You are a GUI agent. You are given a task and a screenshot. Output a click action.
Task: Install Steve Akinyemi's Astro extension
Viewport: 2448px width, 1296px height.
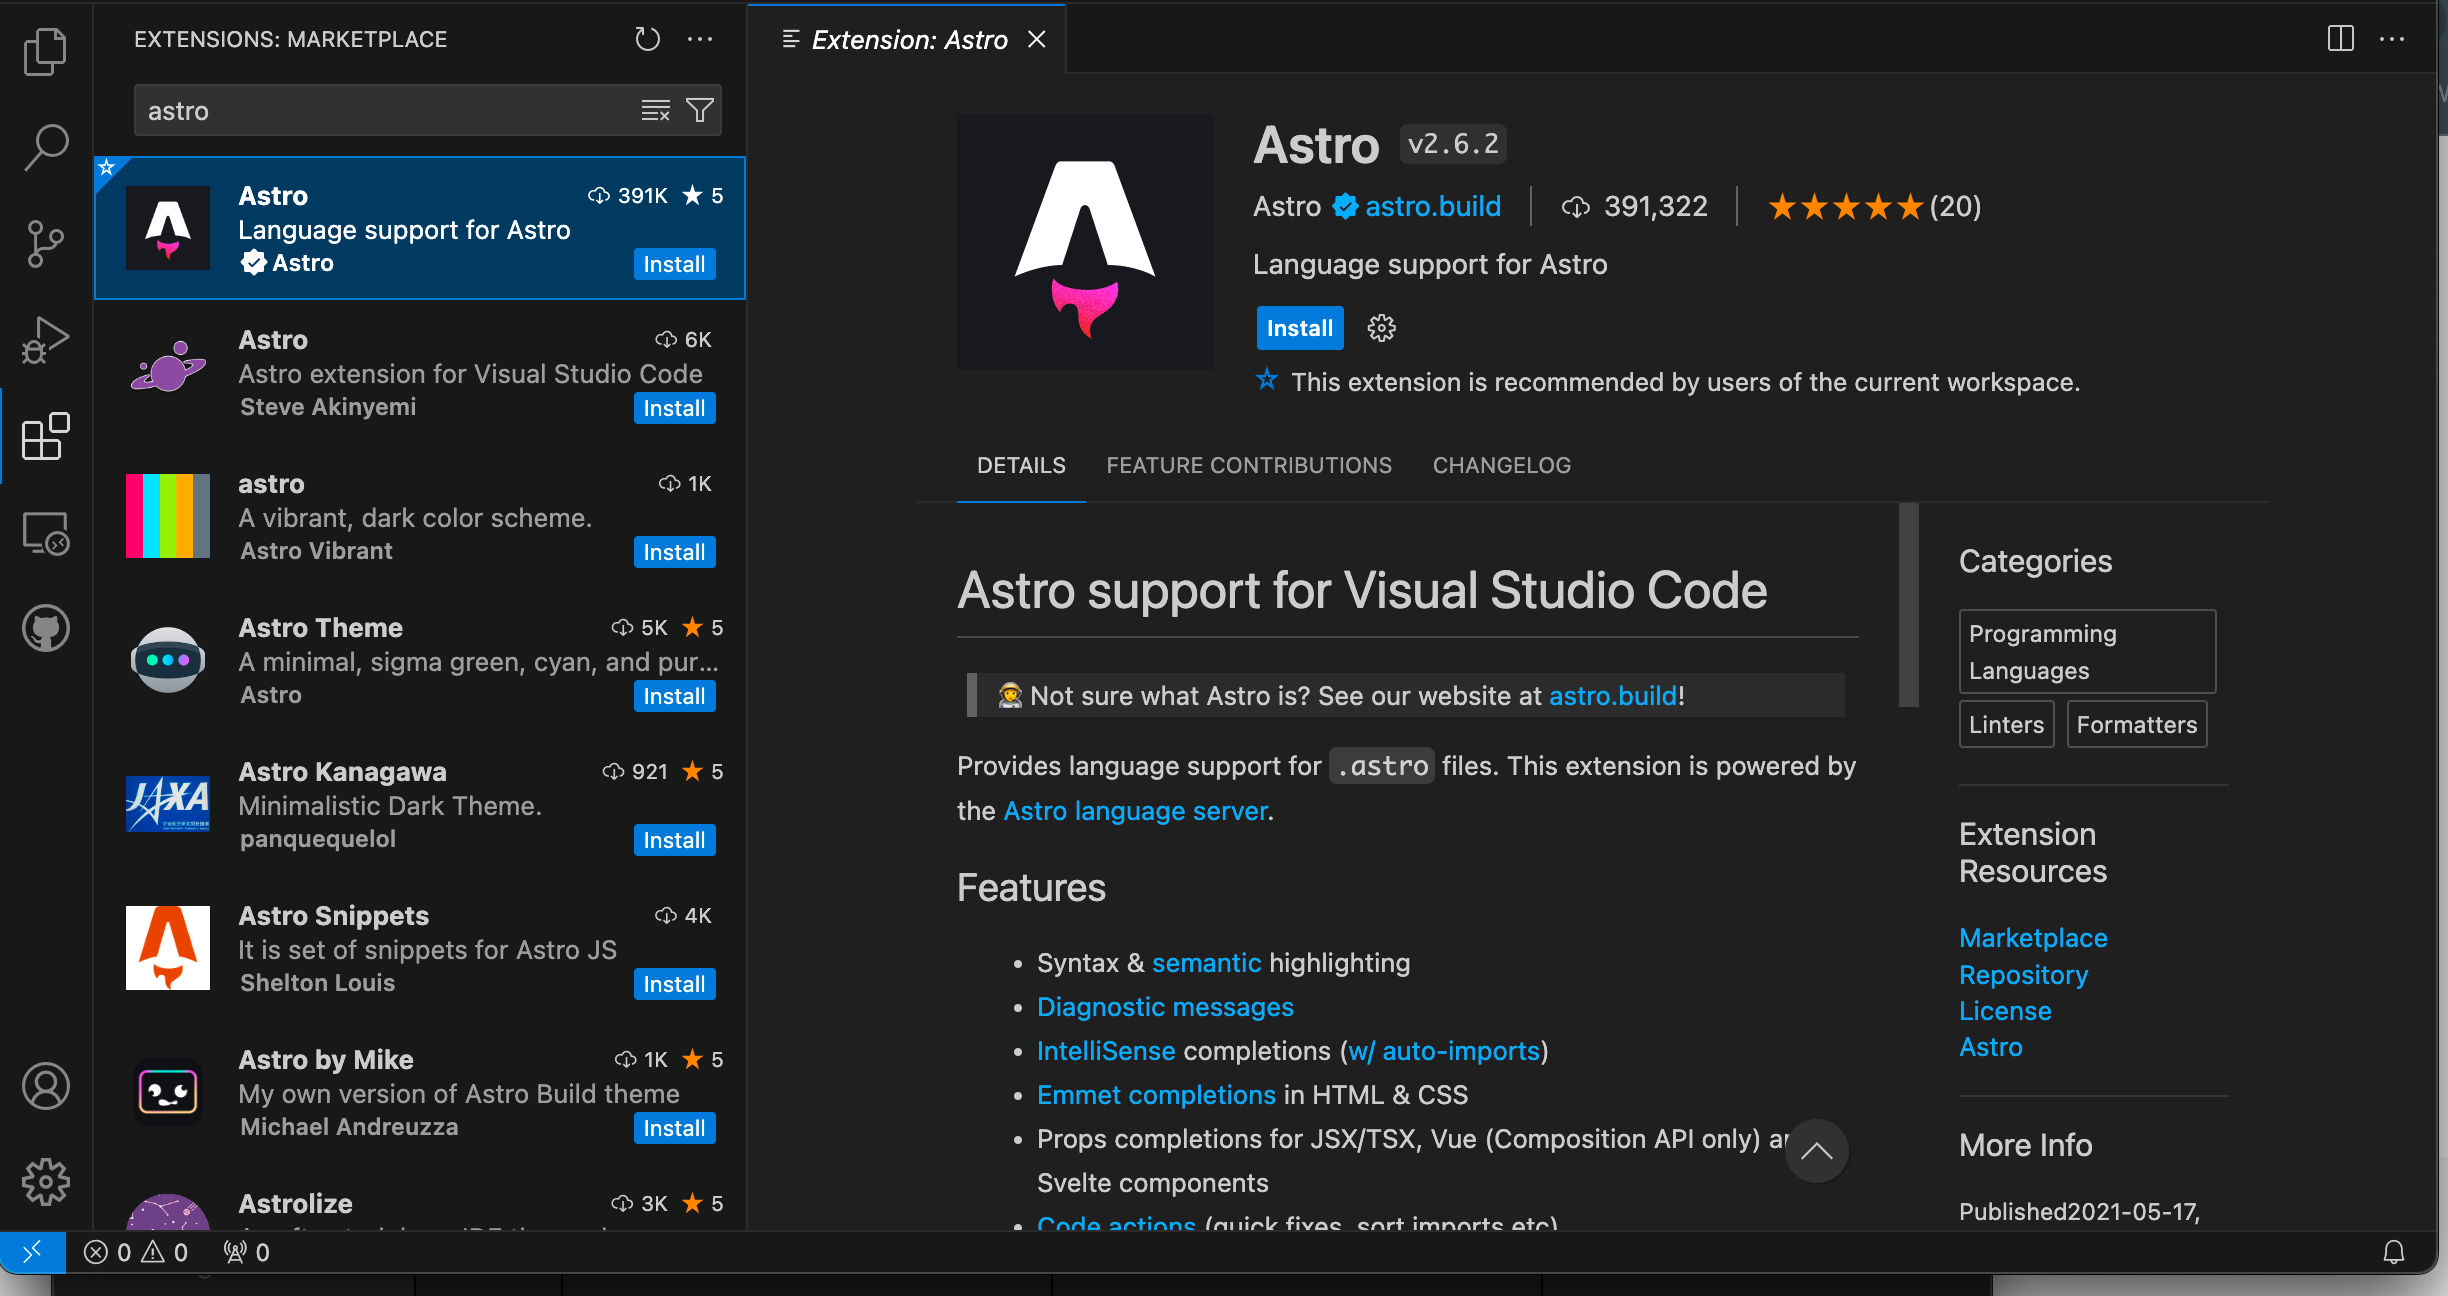674,408
